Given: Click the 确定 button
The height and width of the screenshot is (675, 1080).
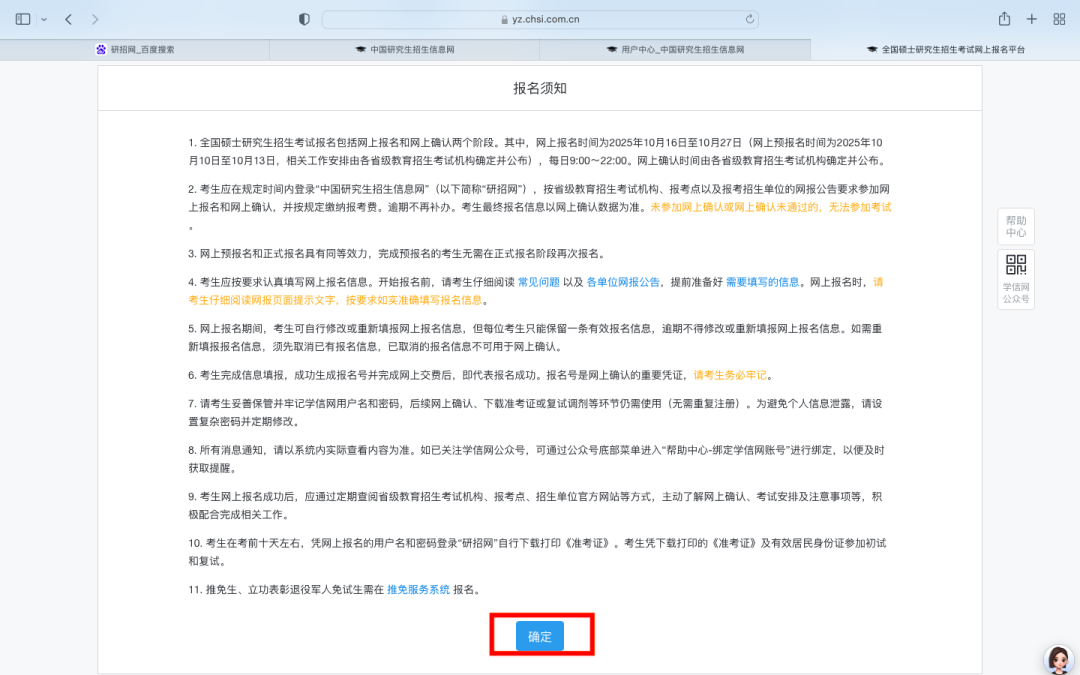Looking at the screenshot, I should (x=540, y=636).
